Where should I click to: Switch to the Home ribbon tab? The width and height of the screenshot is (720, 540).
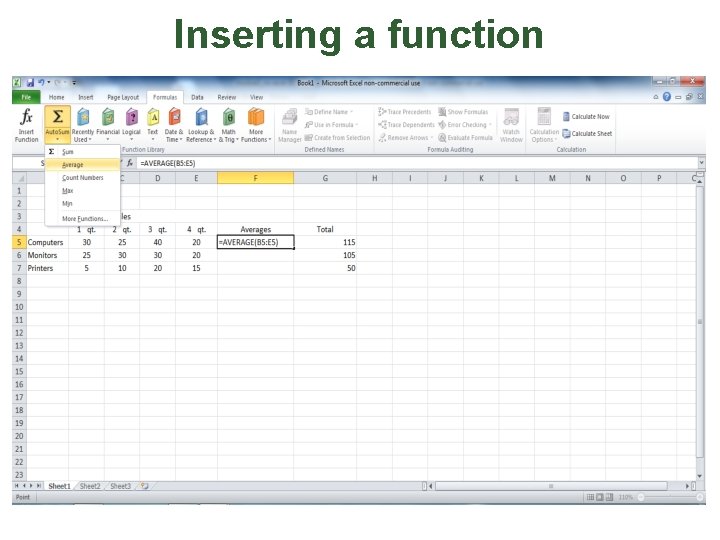tap(56, 97)
